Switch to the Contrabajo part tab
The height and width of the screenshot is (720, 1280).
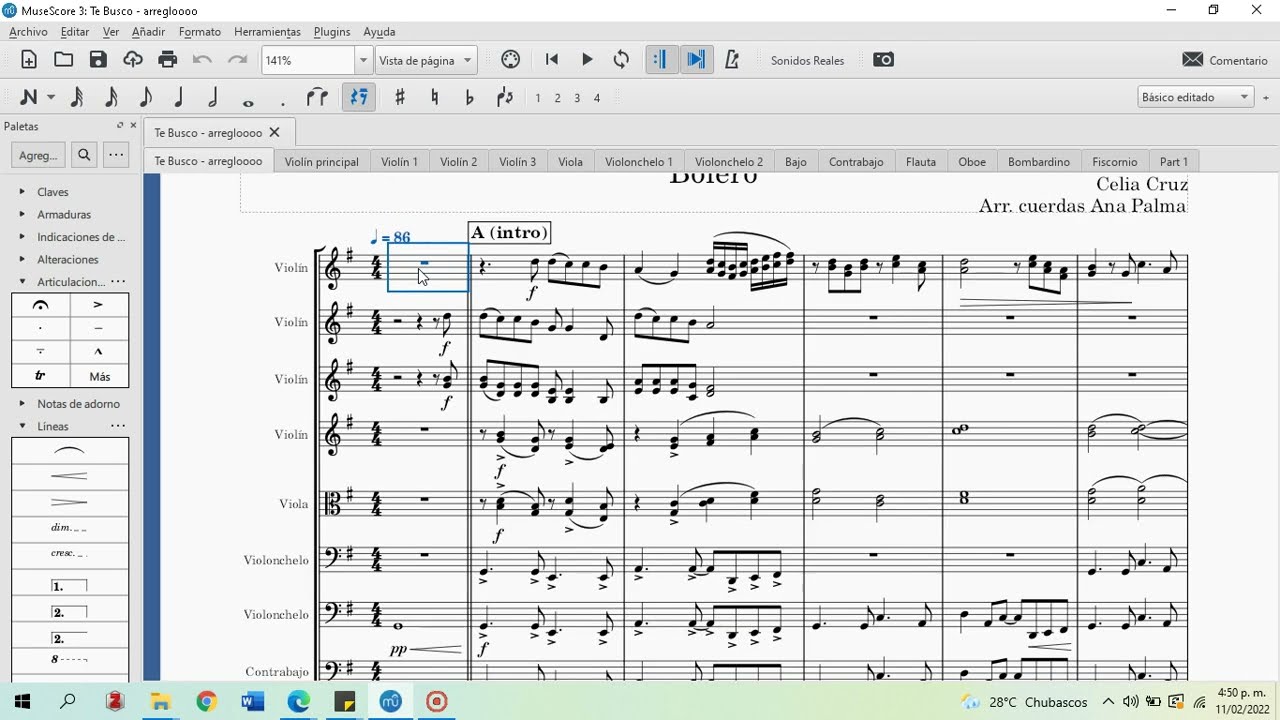(x=856, y=161)
